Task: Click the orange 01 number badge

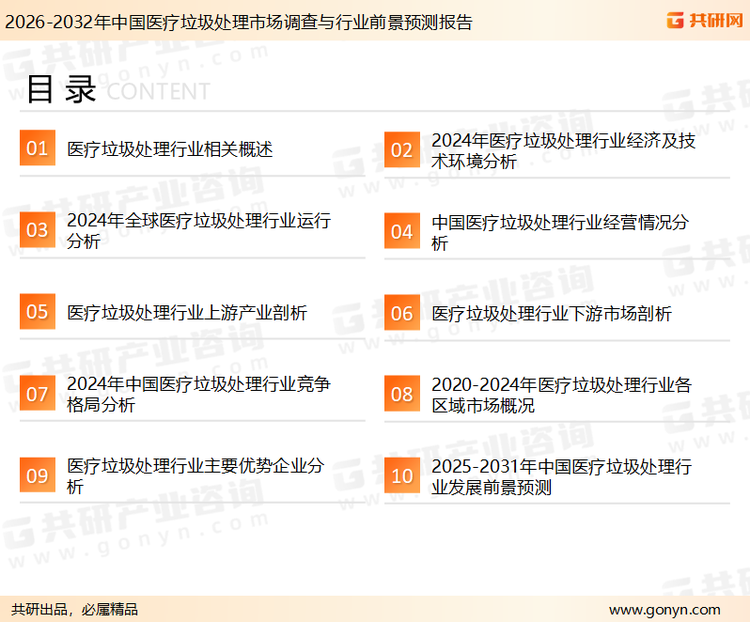Action: 37,148
